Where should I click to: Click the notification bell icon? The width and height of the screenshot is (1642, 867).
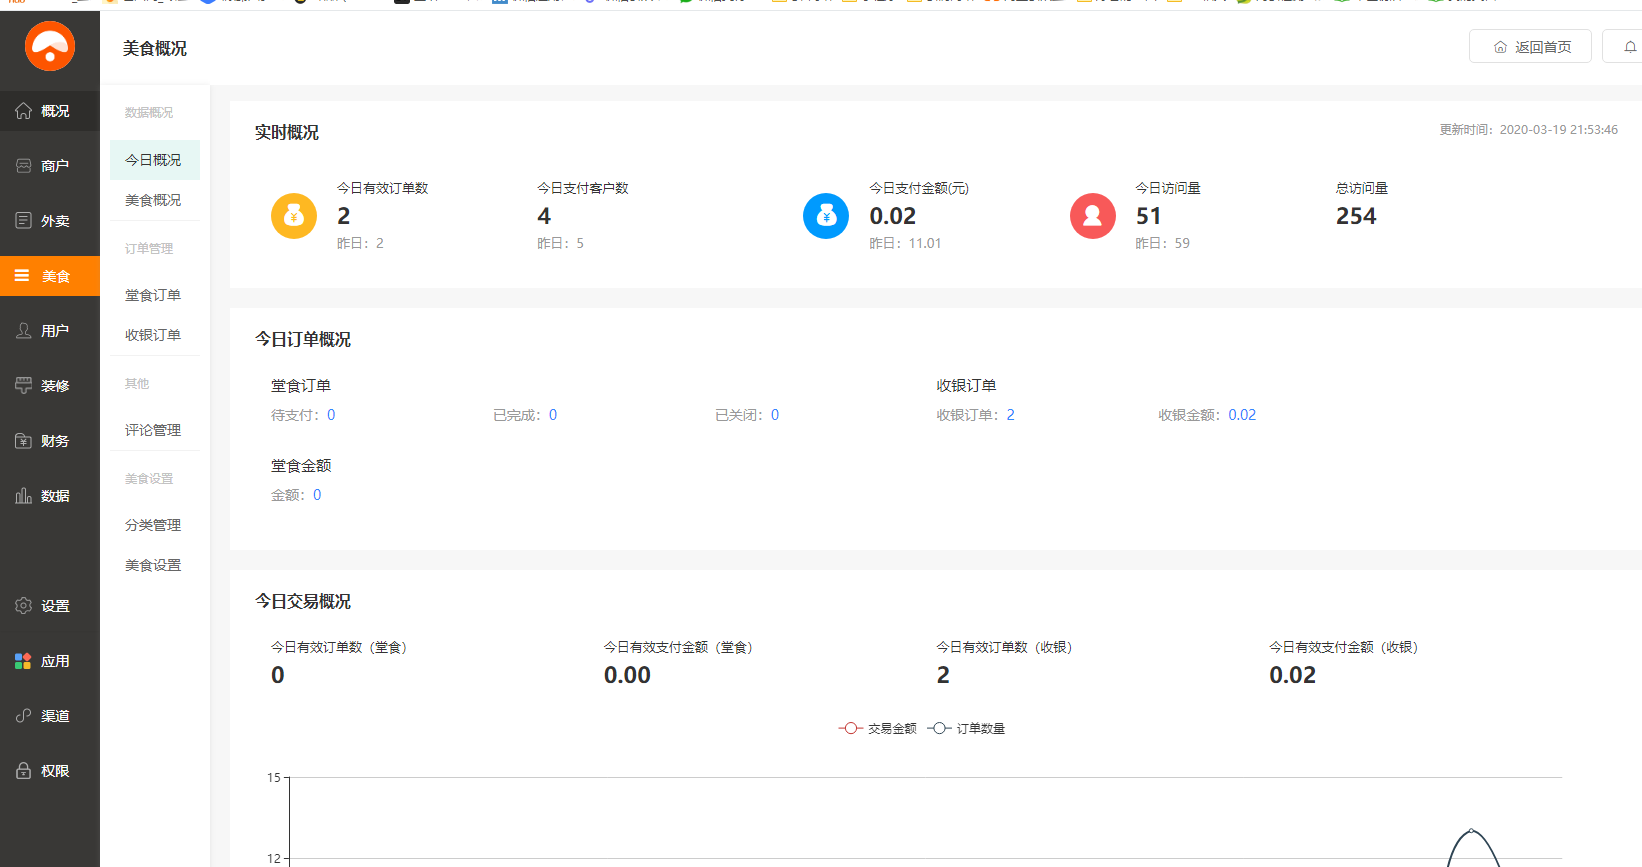[1630, 47]
